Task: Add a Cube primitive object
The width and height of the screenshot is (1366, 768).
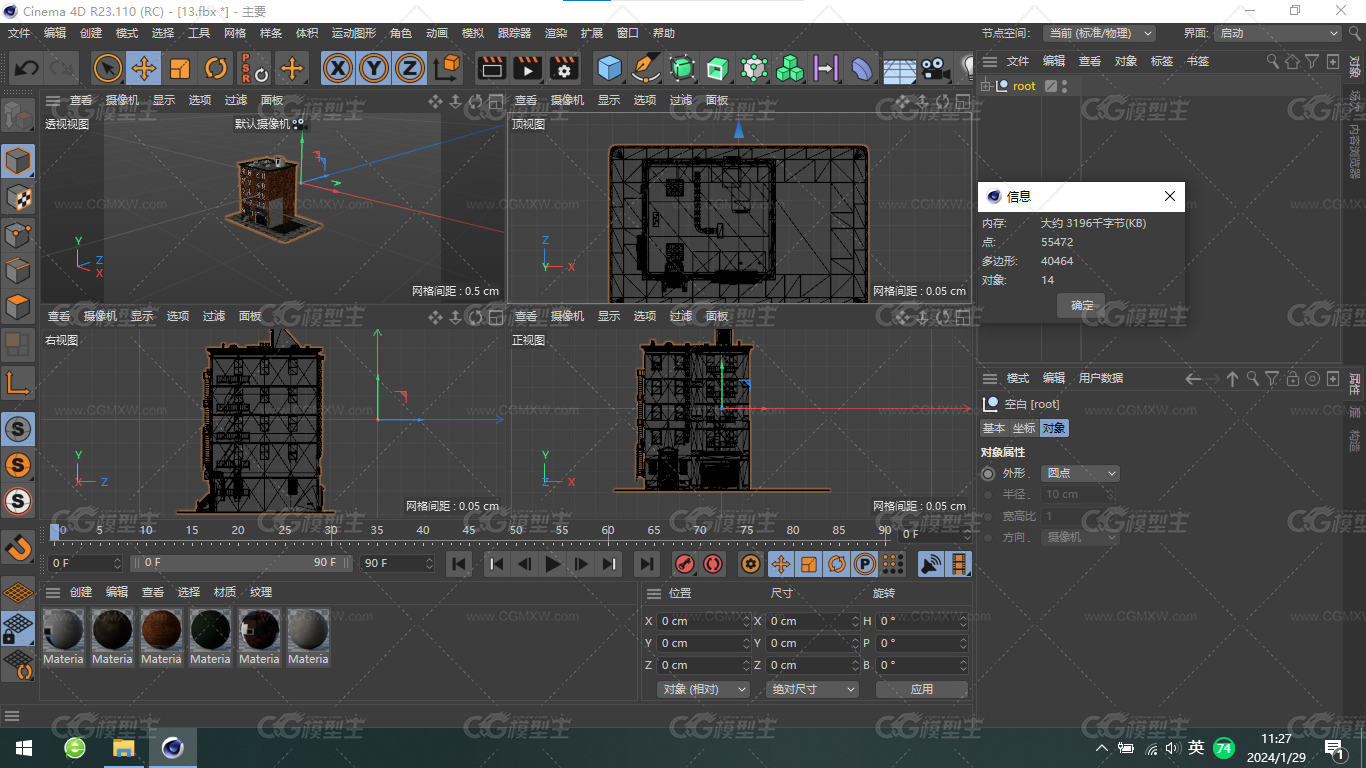Action: (x=609, y=68)
